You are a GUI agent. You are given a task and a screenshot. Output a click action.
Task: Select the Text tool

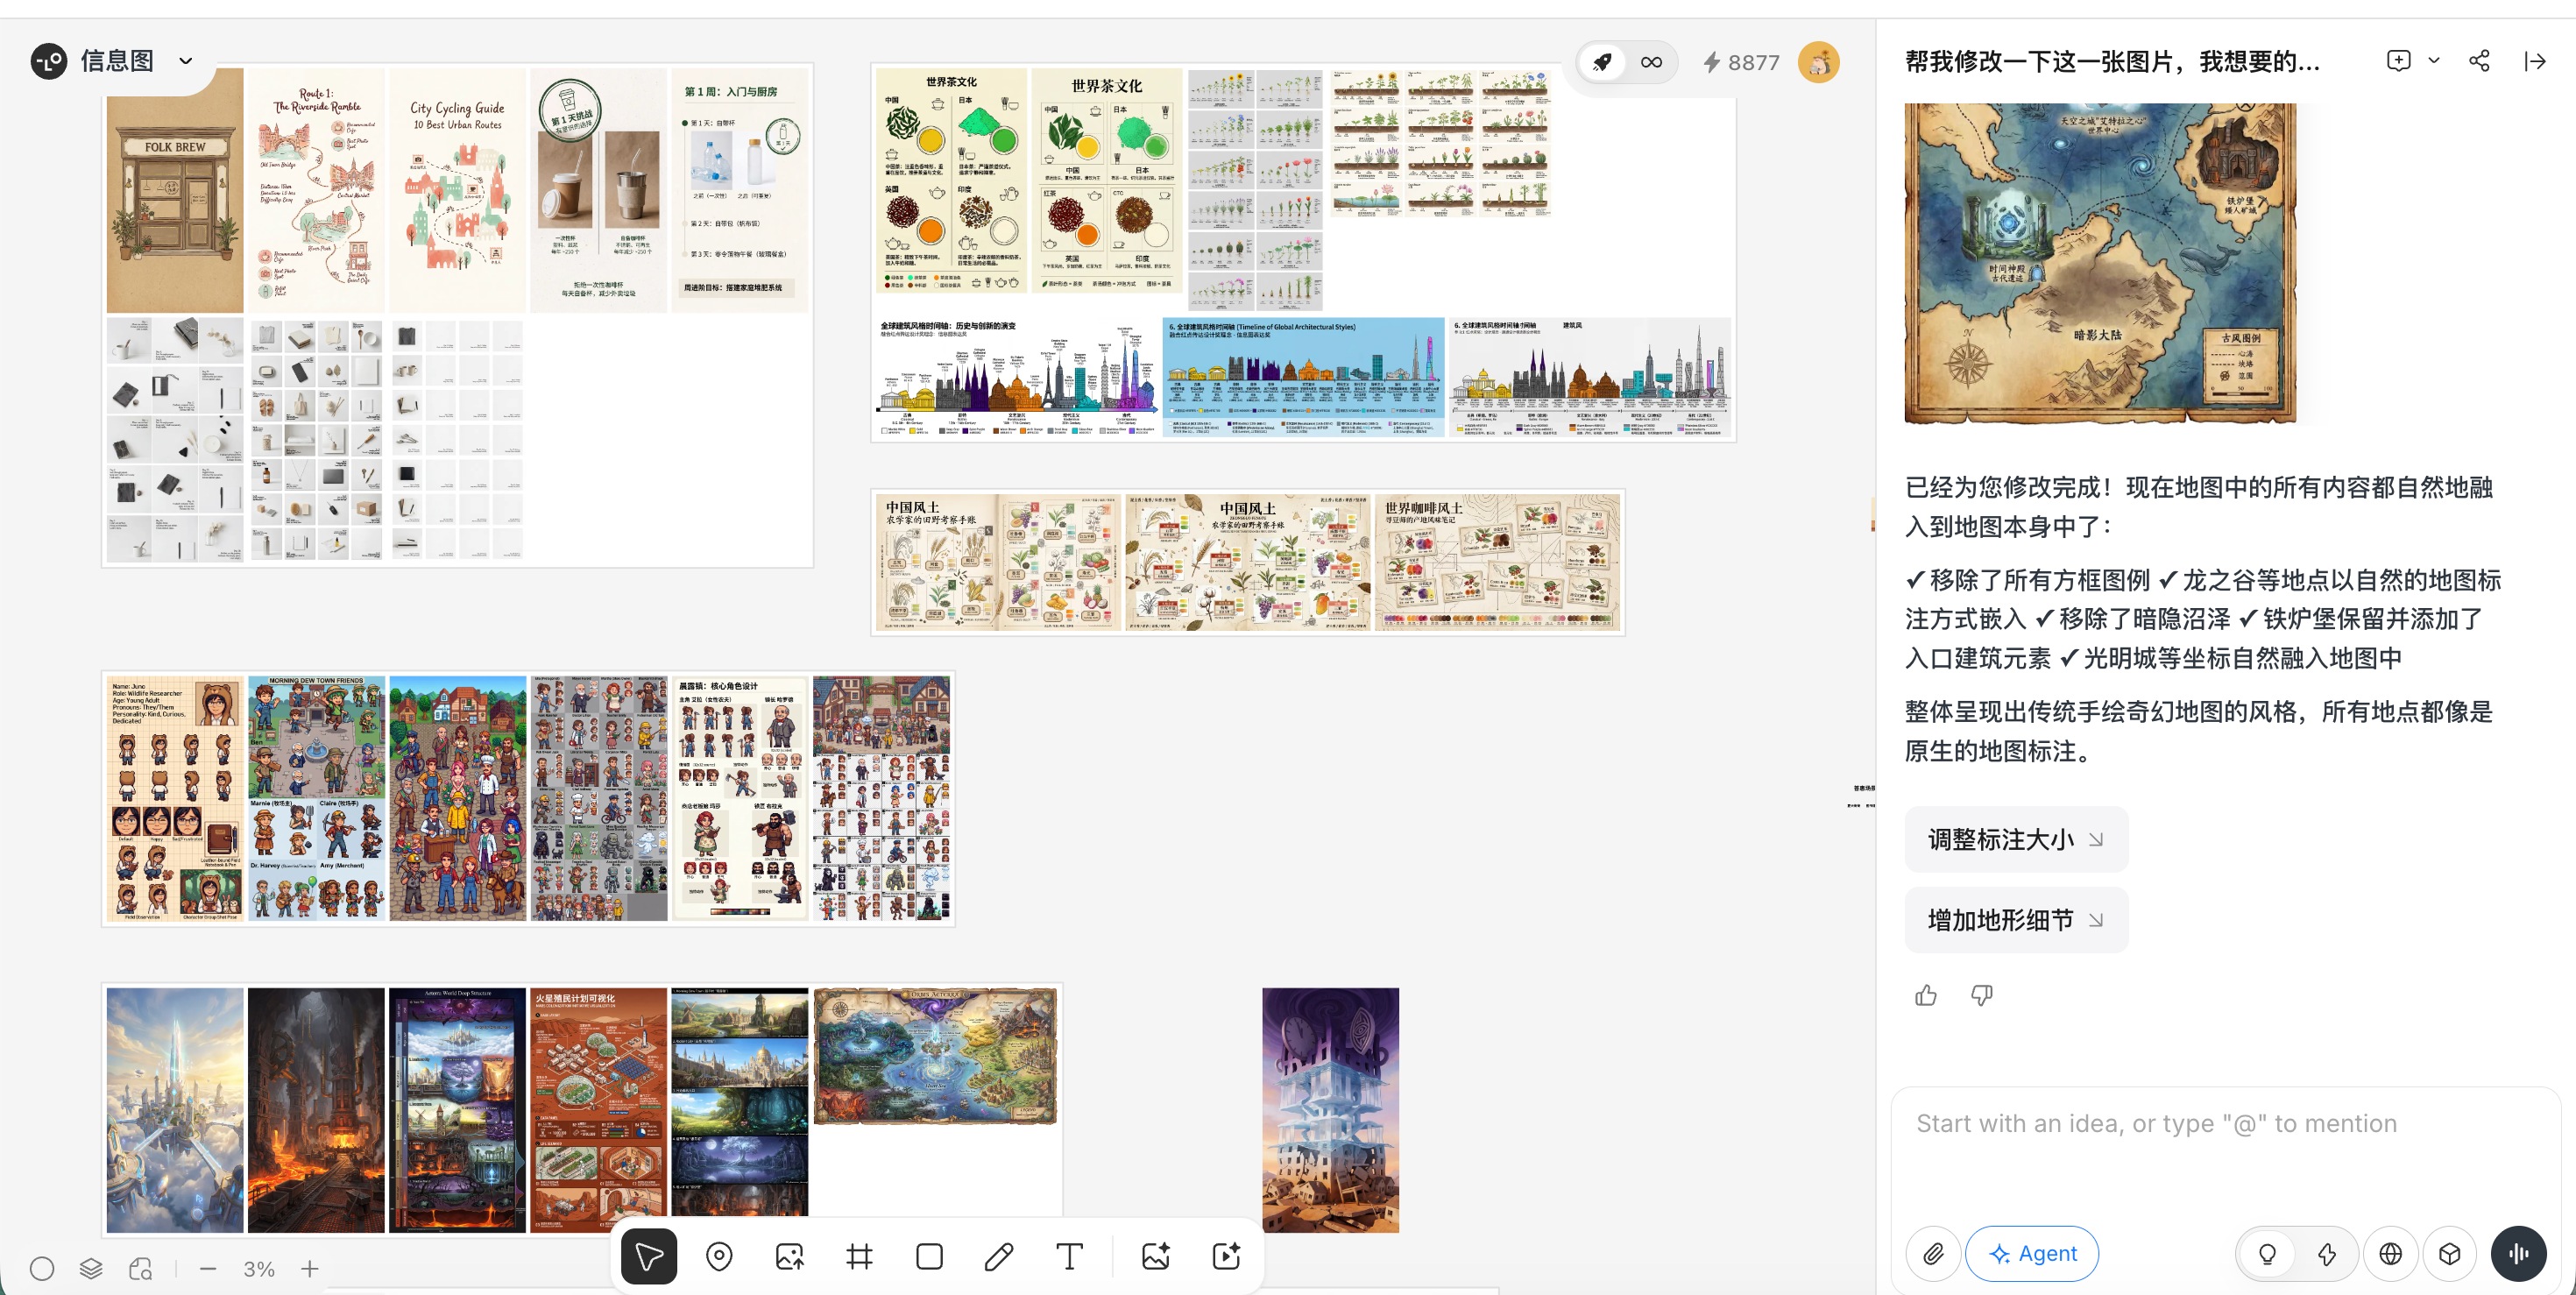pos(1069,1256)
